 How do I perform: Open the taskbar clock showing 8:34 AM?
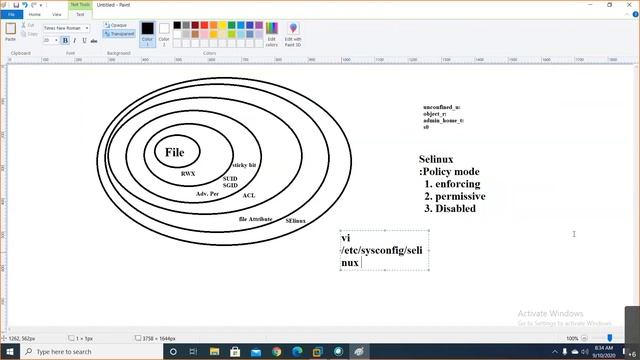(x=604, y=351)
